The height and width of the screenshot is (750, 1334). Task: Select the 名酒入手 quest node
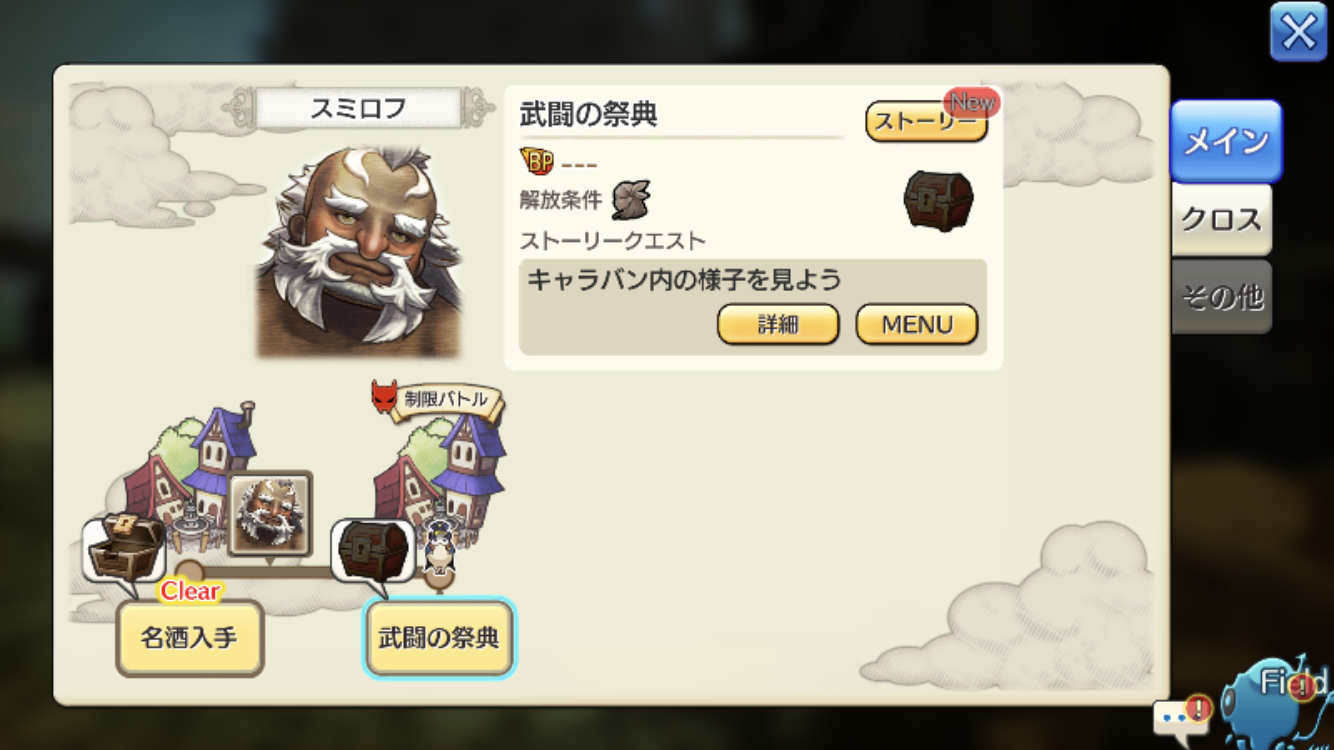190,638
